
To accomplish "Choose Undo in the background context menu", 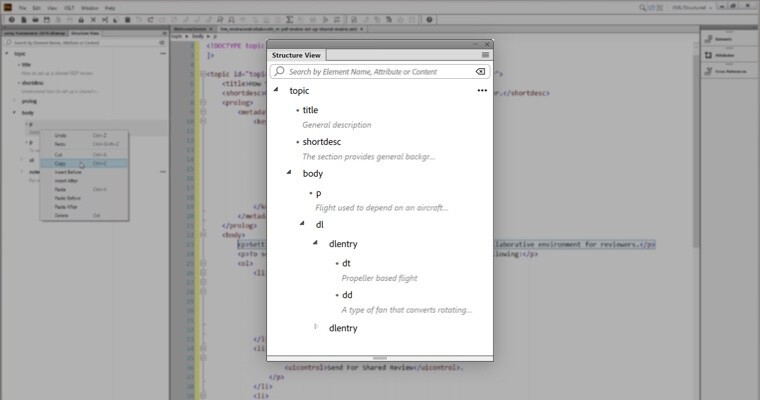I will coord(84,136).
